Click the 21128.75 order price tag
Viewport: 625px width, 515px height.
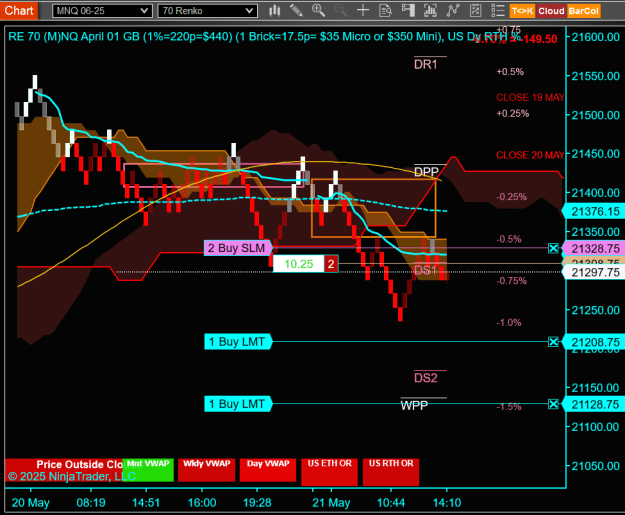(593, 404)
